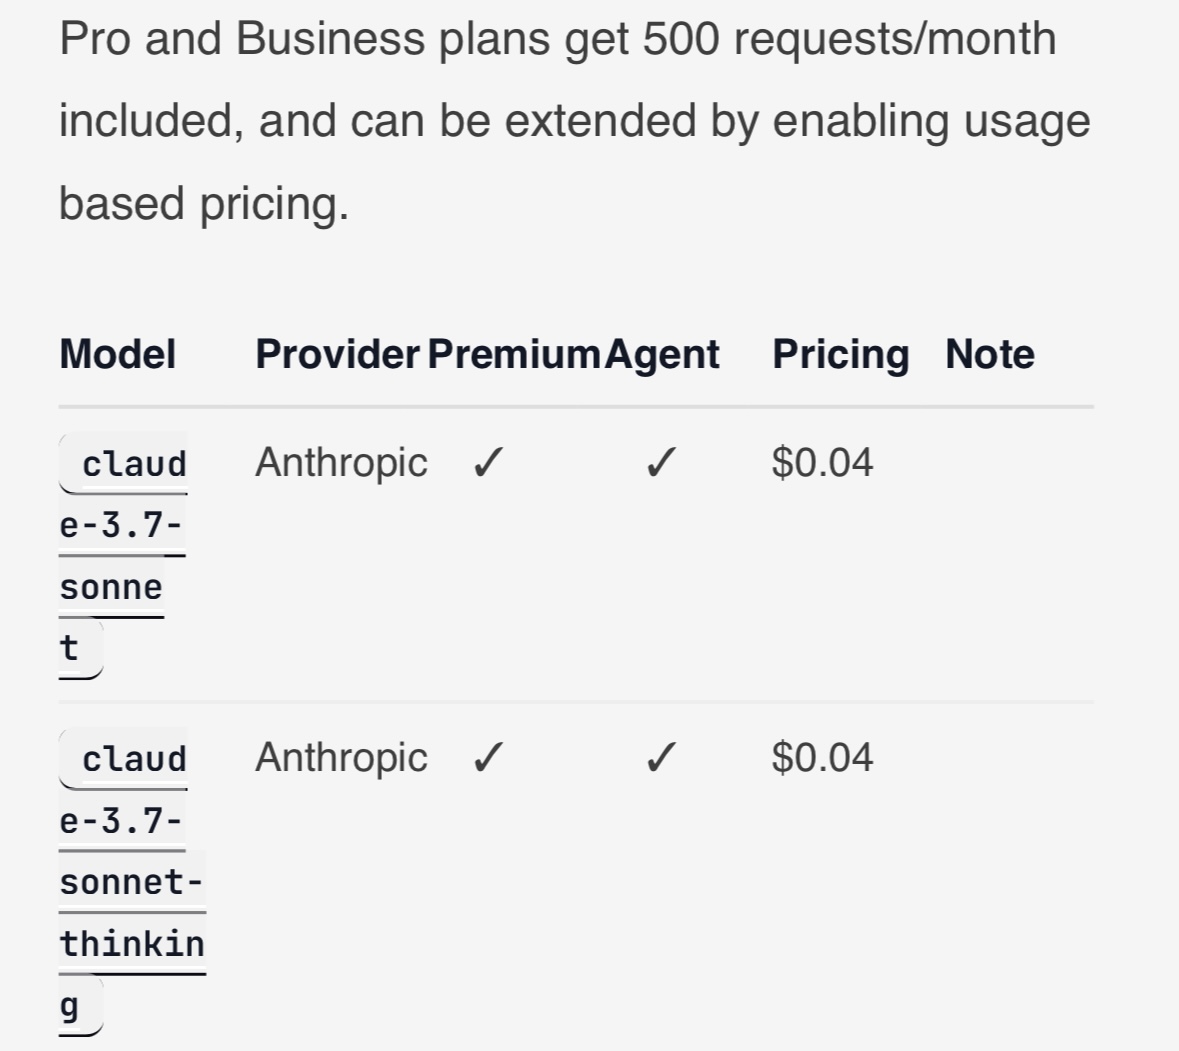
Task: Select the Provider column header
Action: point(338,354)
